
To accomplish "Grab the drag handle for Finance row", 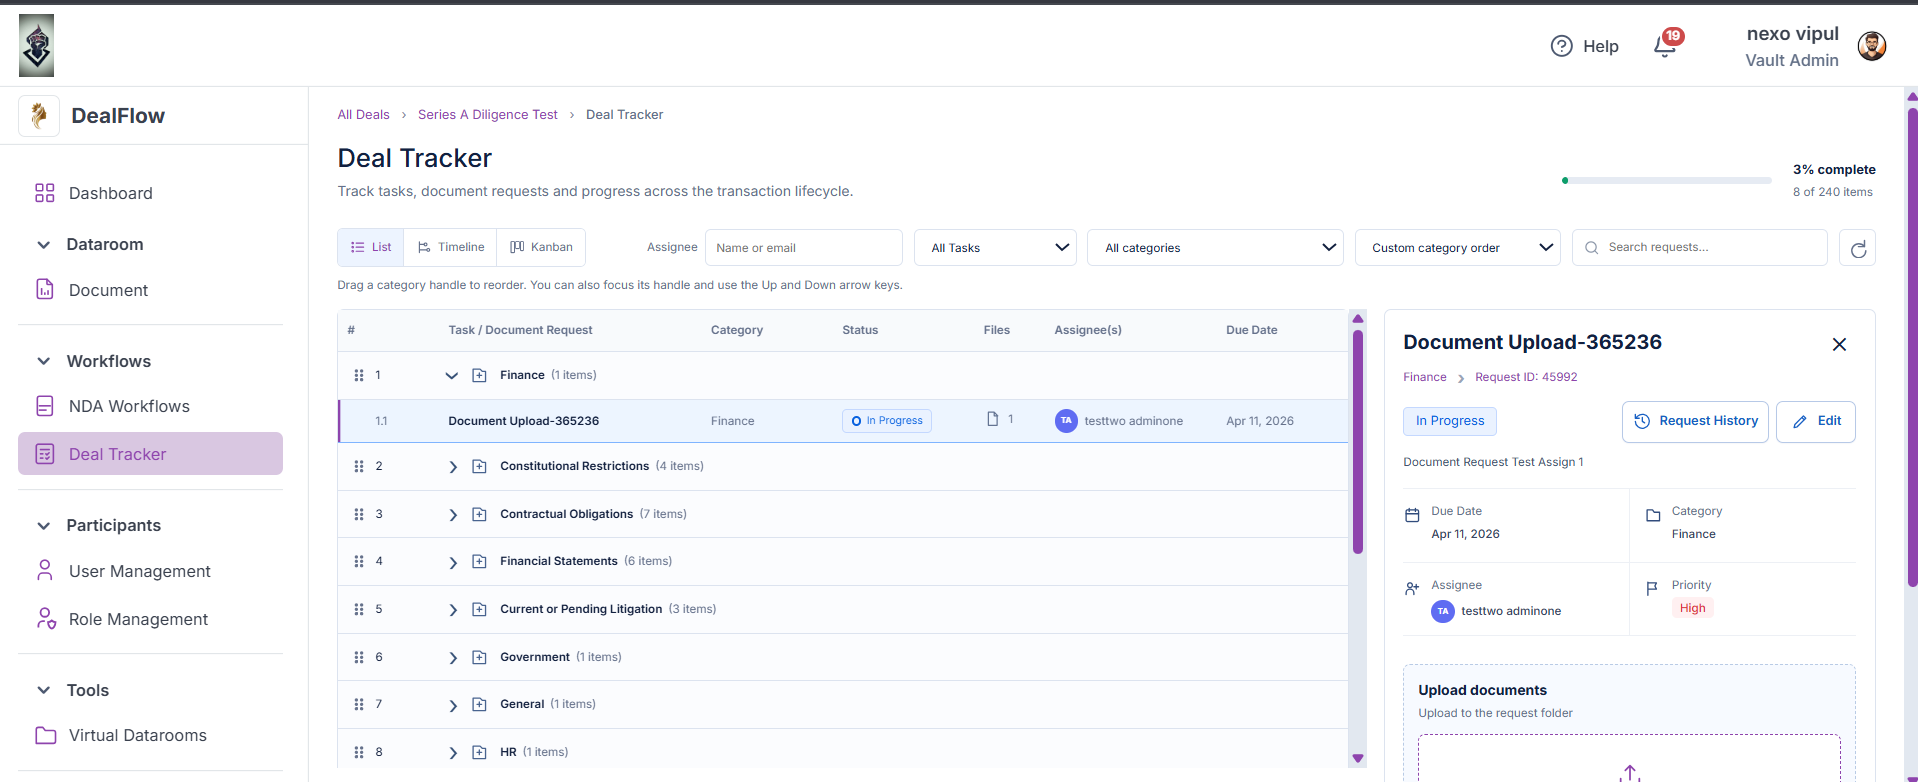I will 359,375.
